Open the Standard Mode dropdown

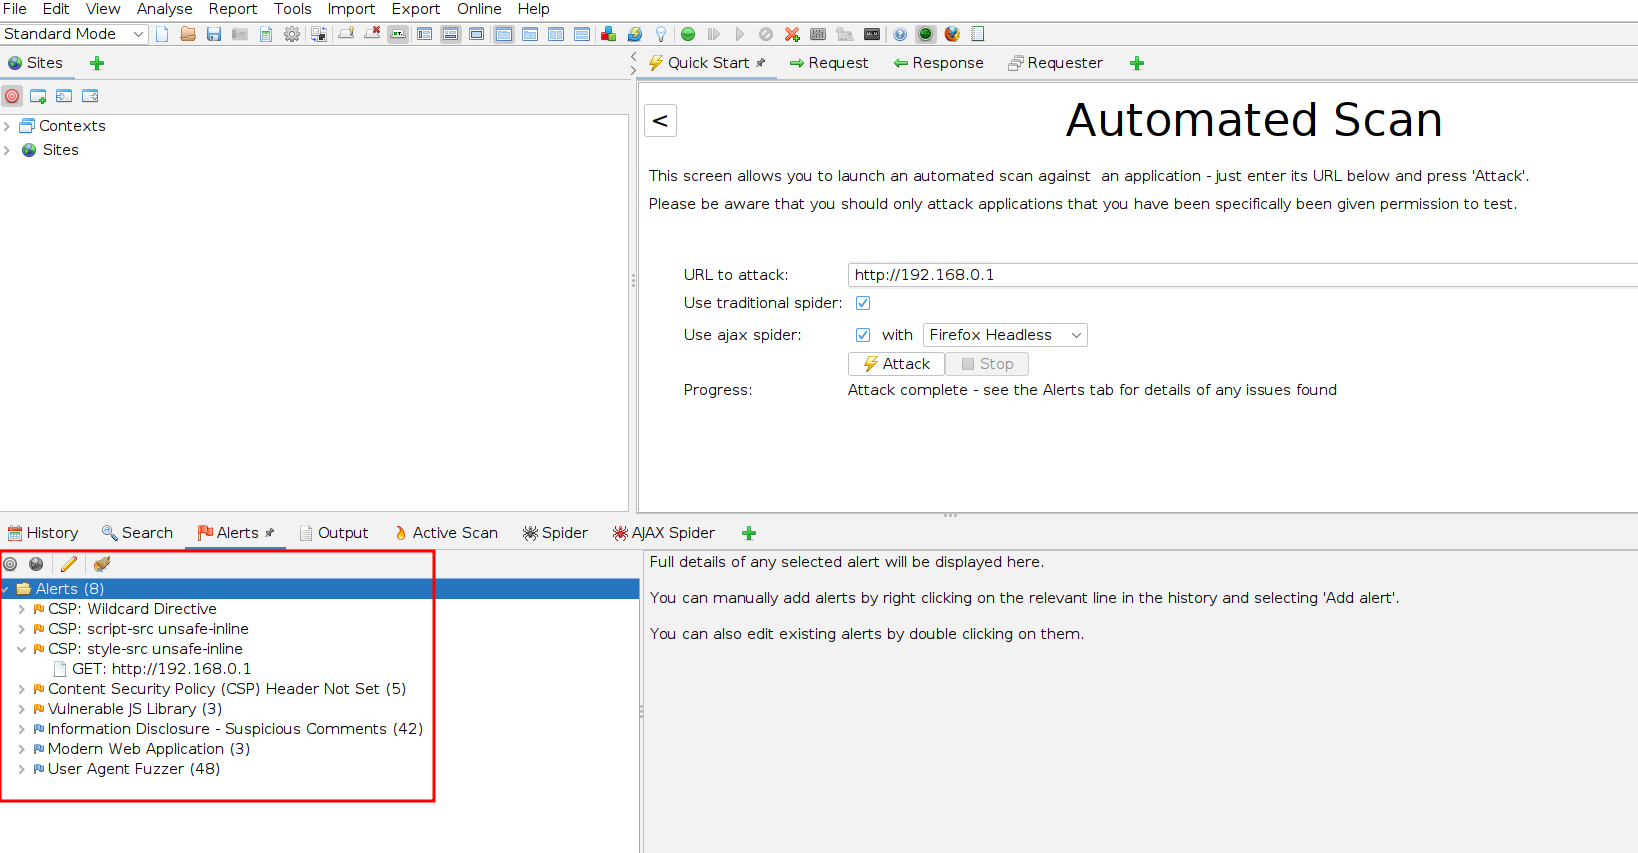[x=74, y=34]
